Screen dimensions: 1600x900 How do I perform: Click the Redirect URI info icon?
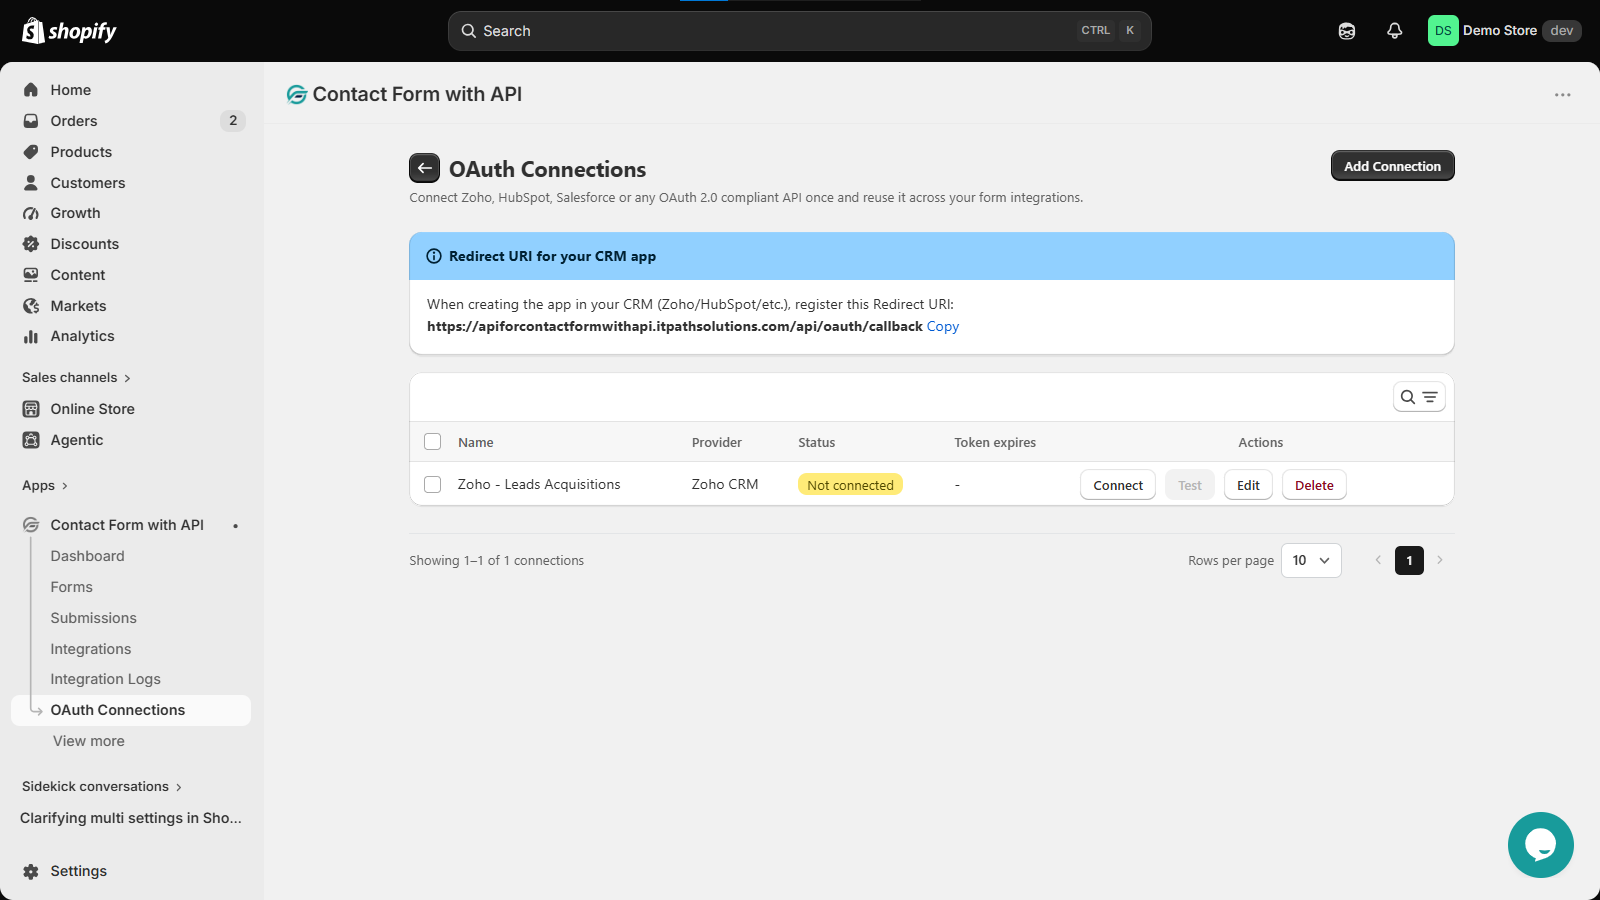434,256
